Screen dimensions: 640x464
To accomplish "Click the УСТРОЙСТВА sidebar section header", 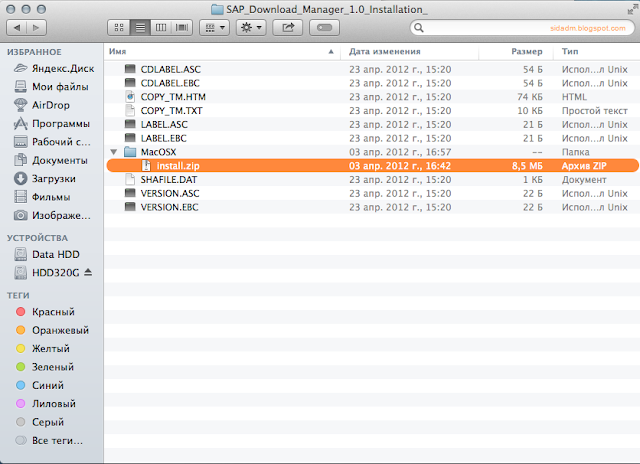I will pyautogui.click(x=37, y=238).
